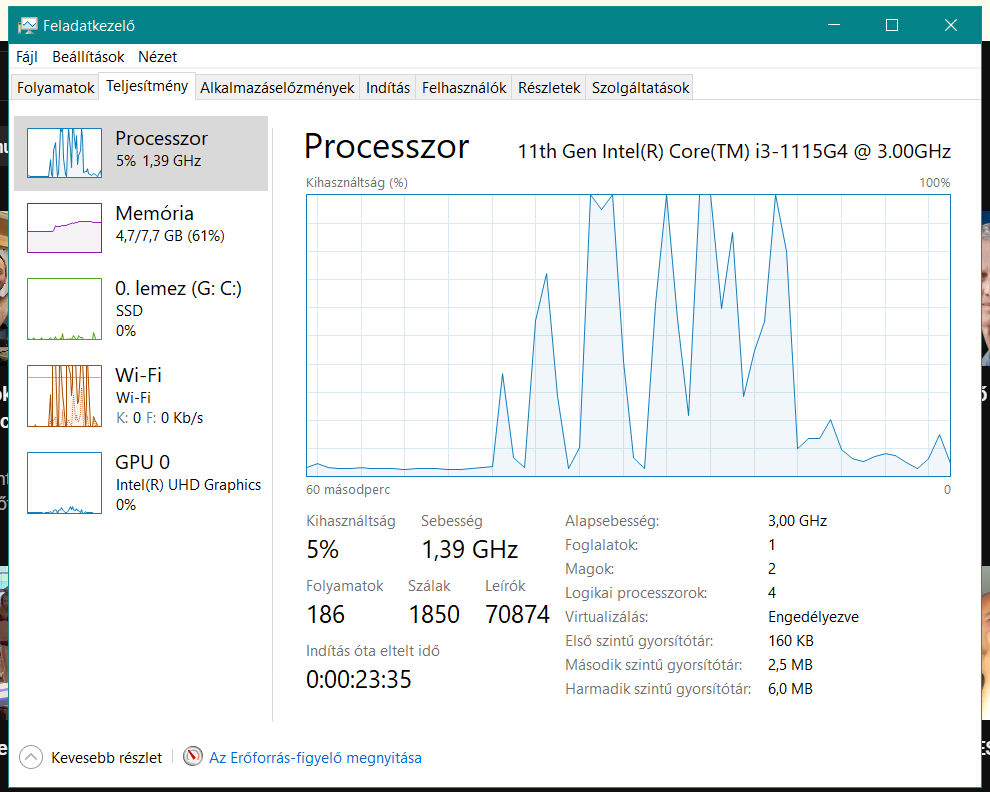990x792 pixels.
Task: Open Az Erőforrás-figyelő megnyitása link
Action: pyautogui.click(x=315, y=757)
